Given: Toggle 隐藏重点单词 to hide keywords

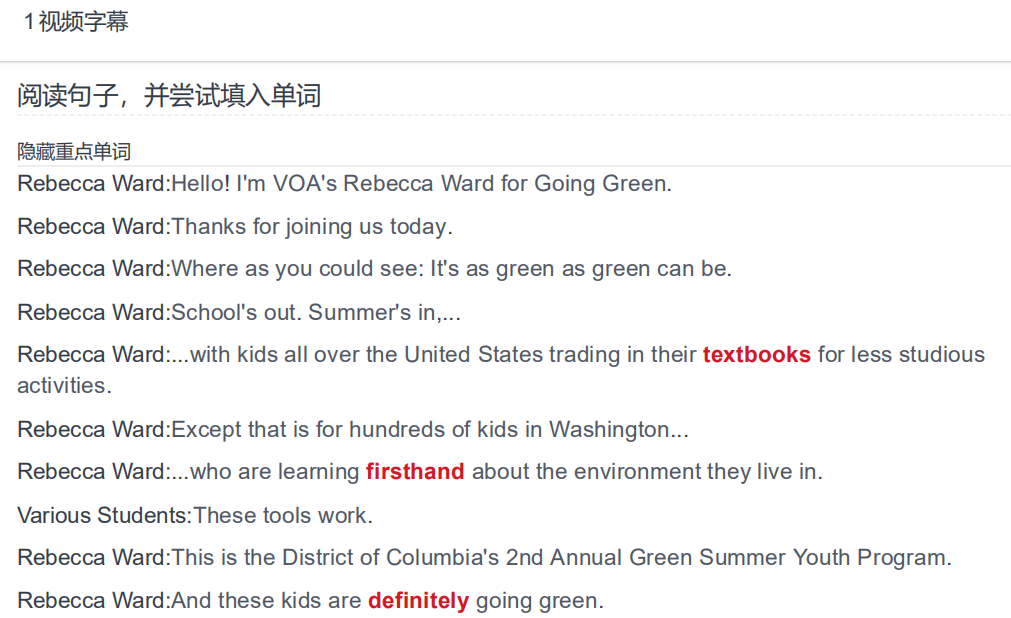Looking at the screenshot, I should pos(74,152).
